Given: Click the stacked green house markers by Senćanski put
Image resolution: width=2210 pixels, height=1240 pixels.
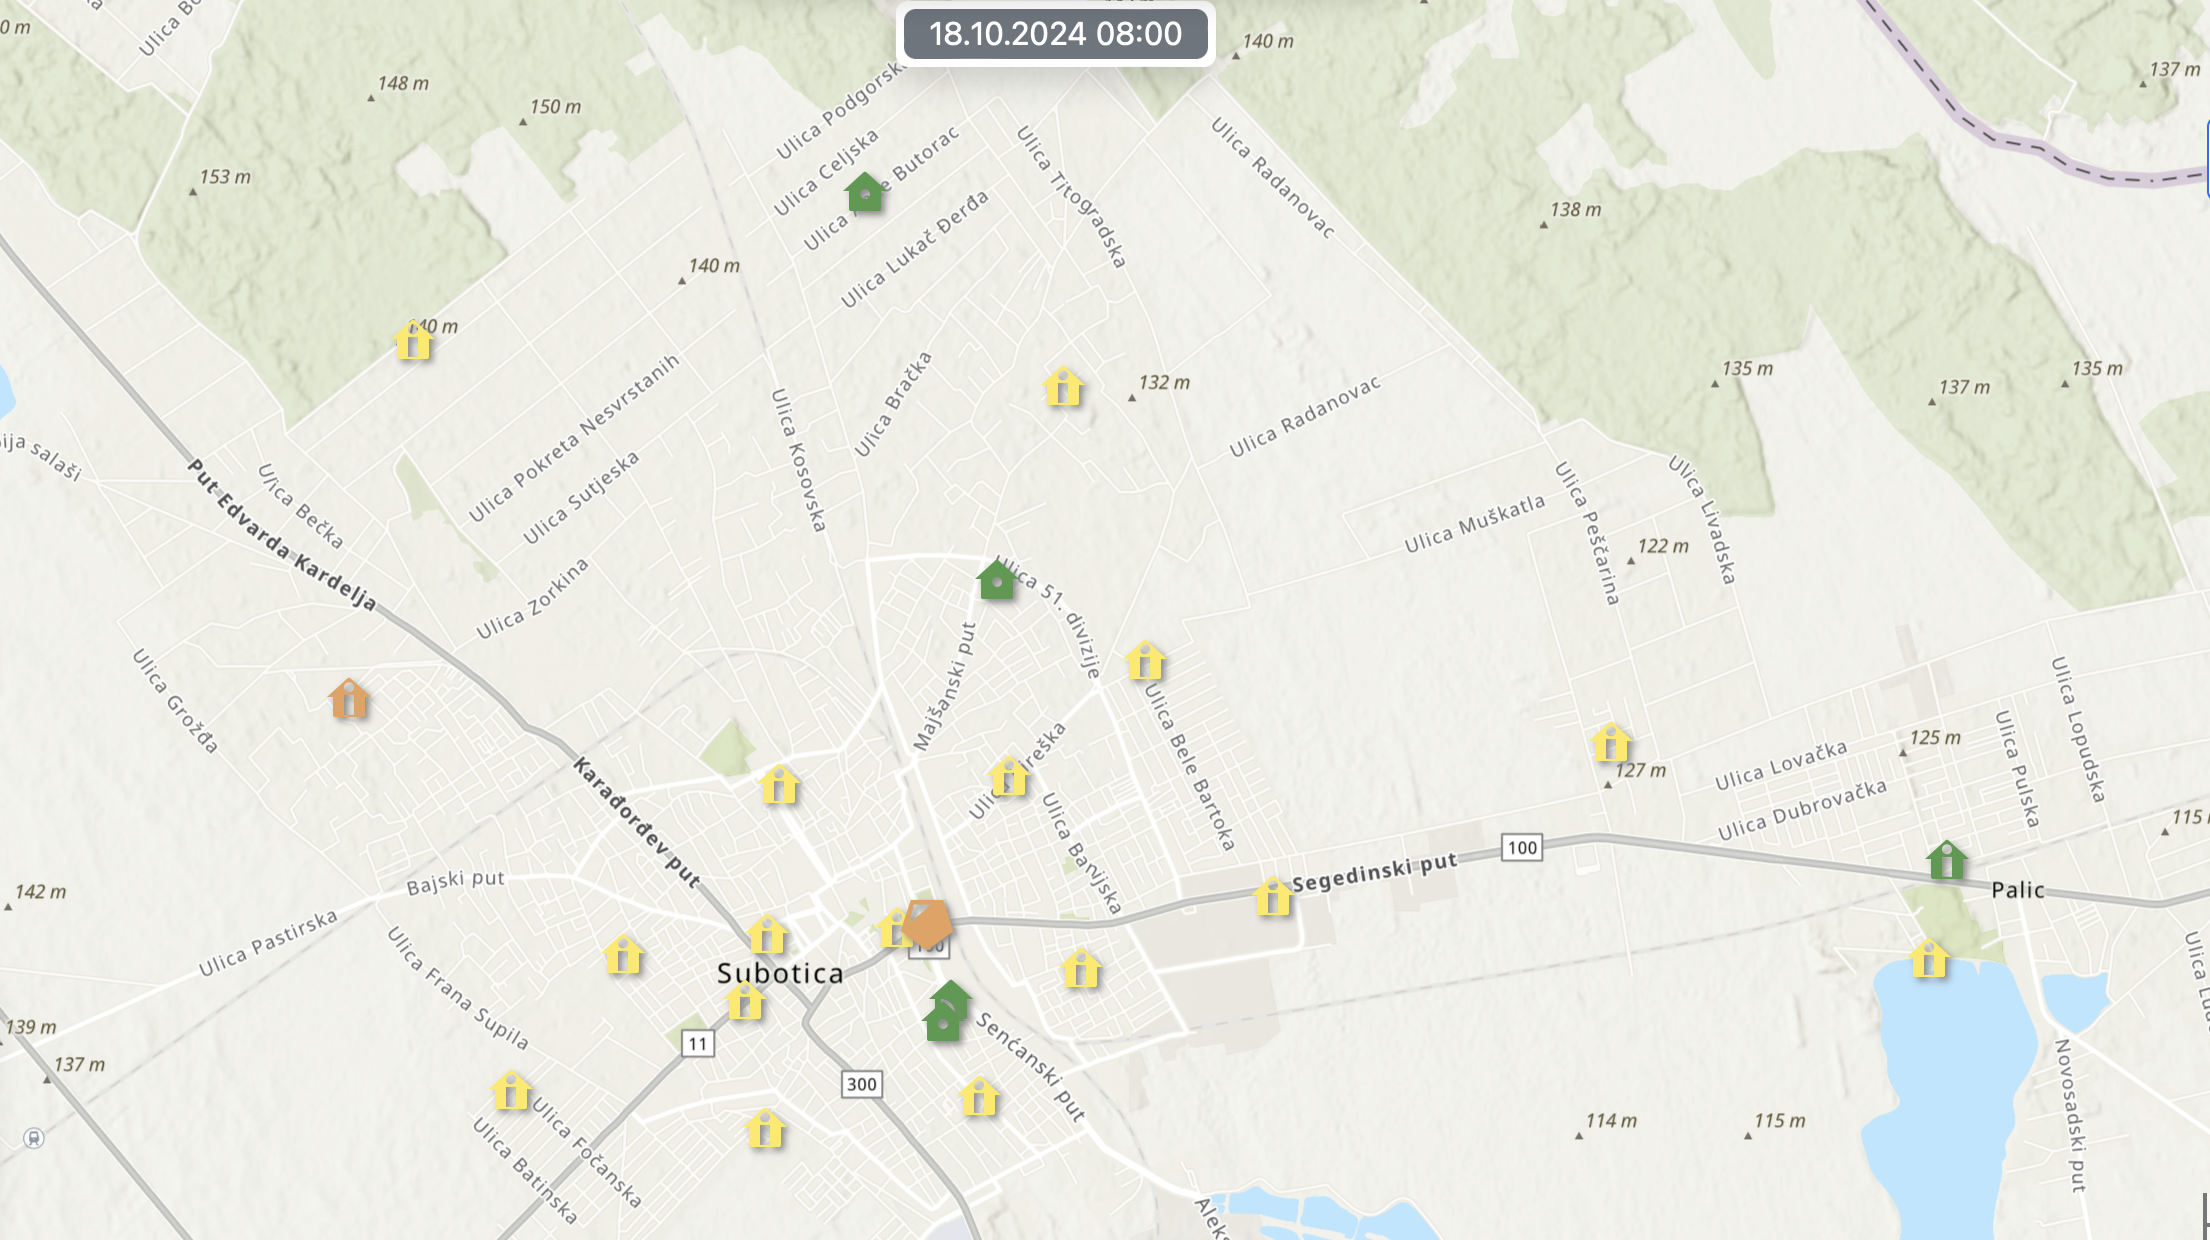Looking at the screenshot, I should (x=946, y=1011).
